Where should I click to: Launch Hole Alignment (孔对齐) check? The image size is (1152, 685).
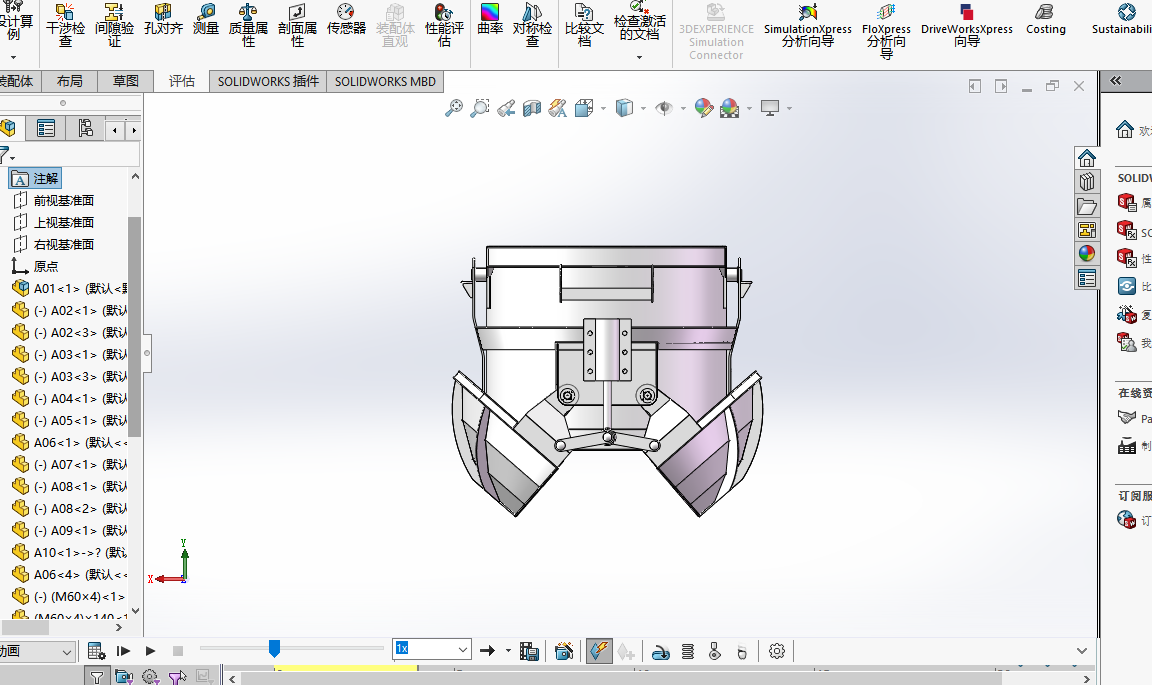tap(163, 20)
